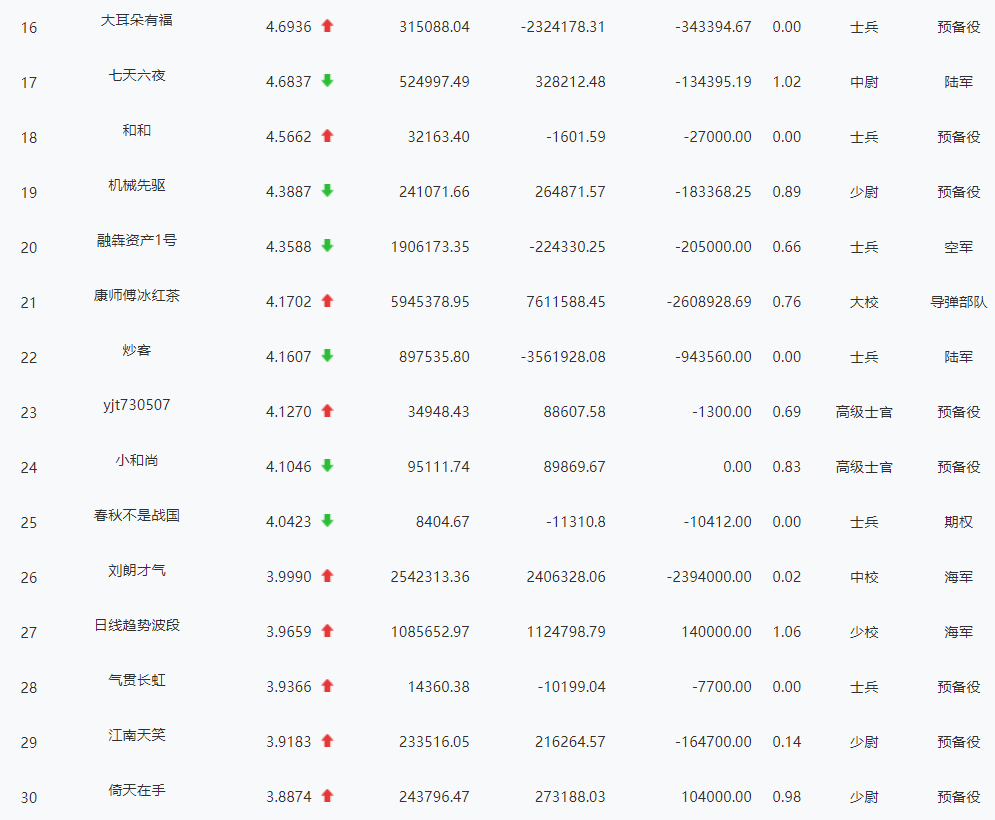Open trader 康师傅冰红茶 profile

coord(137,295)
